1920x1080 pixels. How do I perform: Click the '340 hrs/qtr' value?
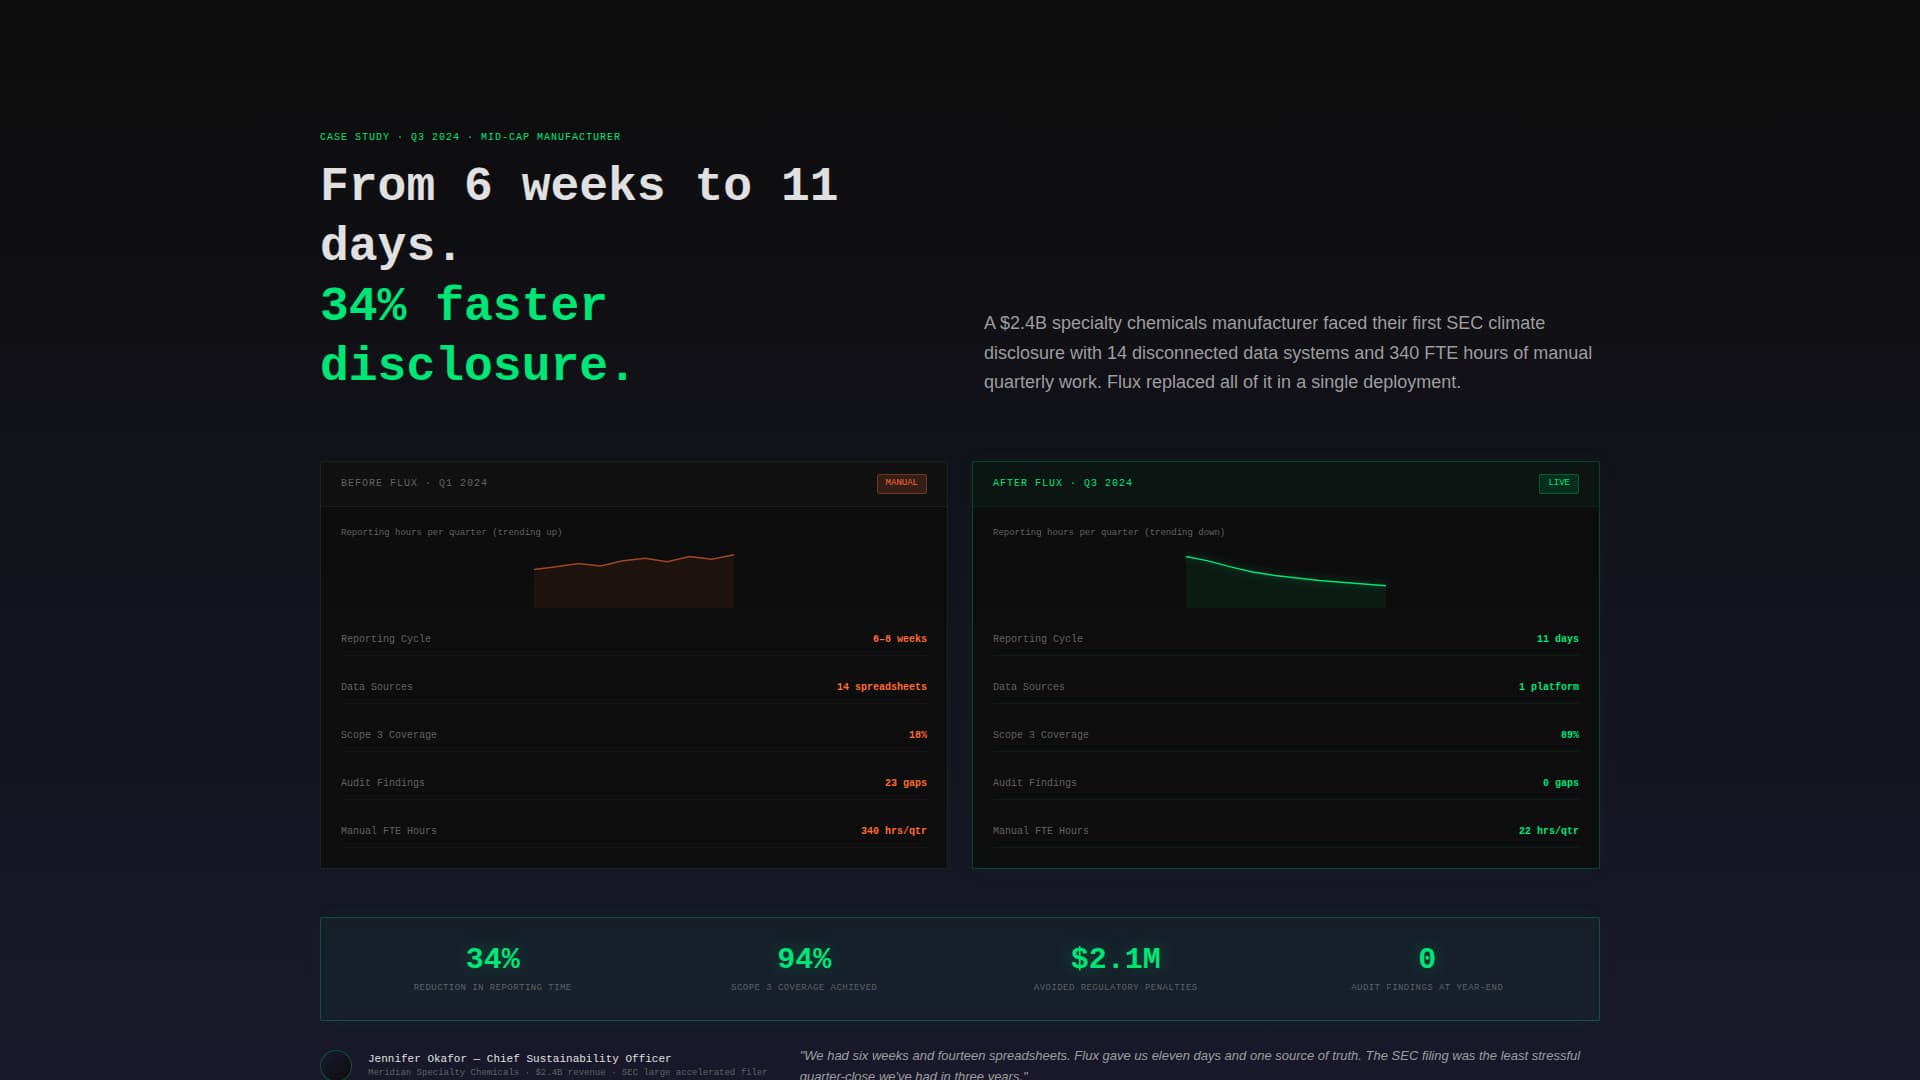point(894,831)
